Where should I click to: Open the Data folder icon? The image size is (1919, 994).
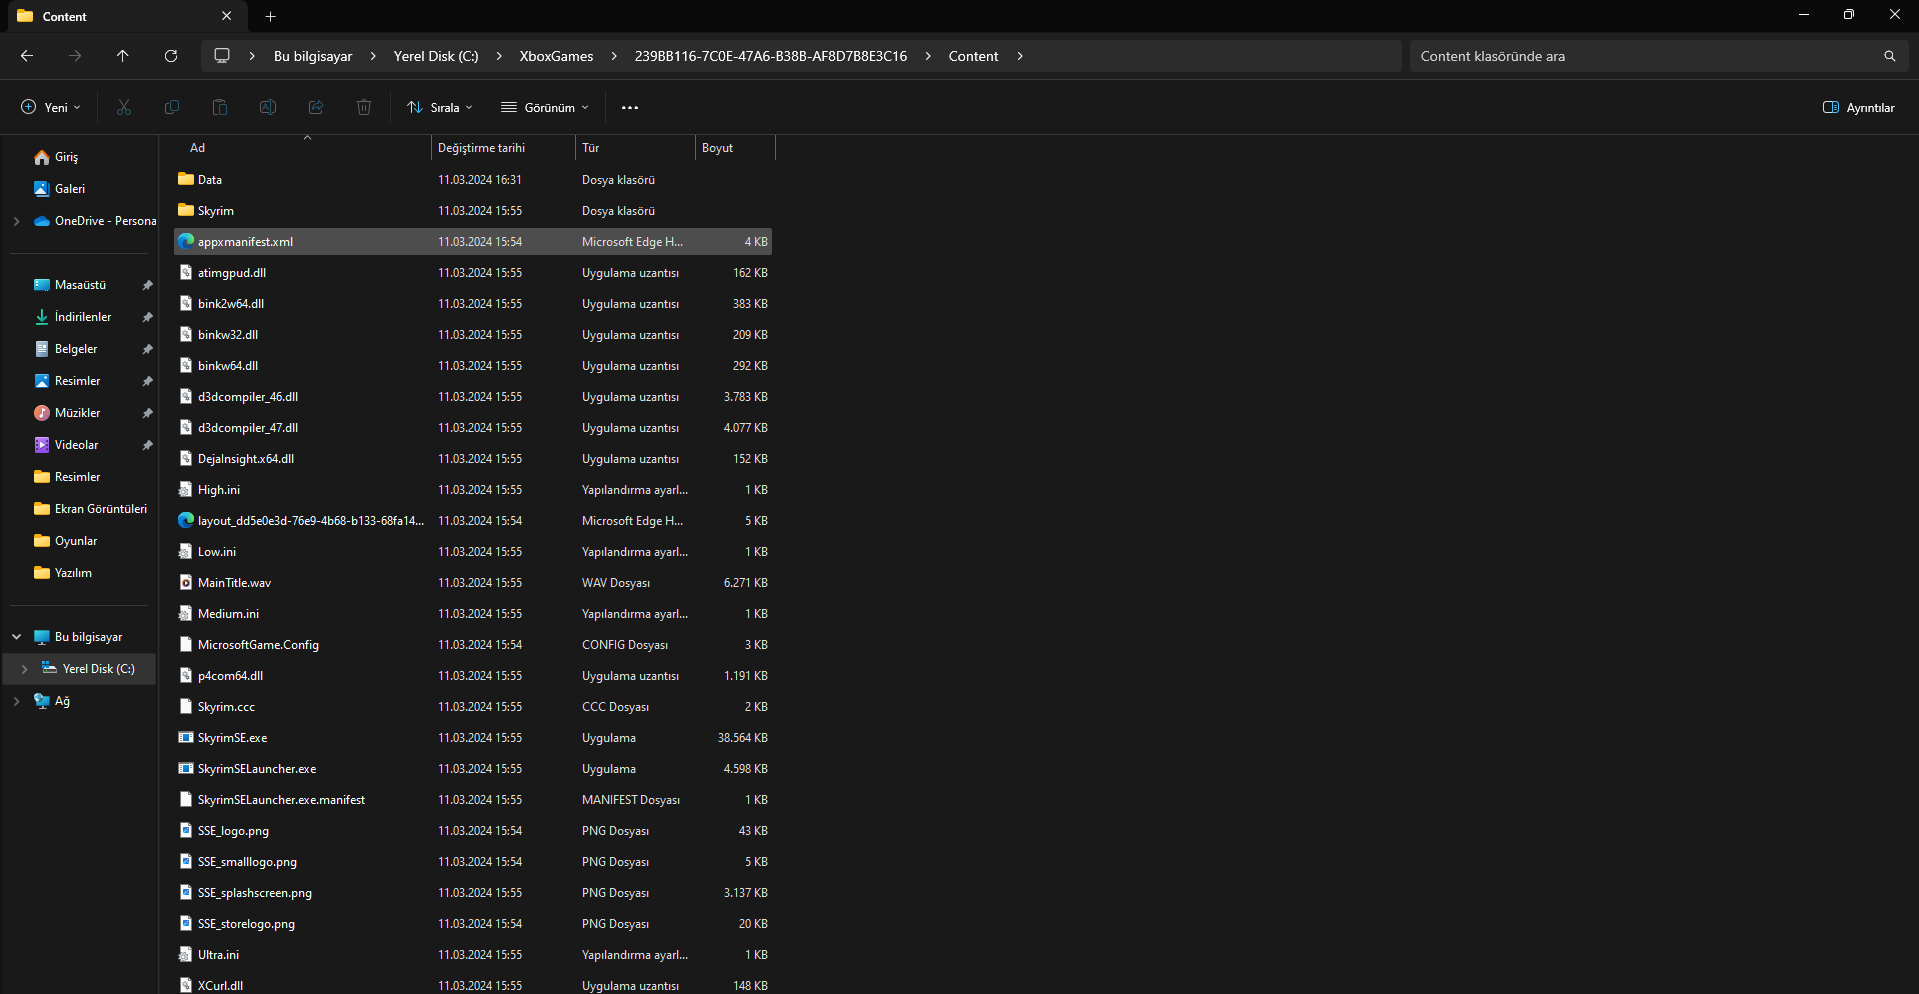tap(186, 180)
